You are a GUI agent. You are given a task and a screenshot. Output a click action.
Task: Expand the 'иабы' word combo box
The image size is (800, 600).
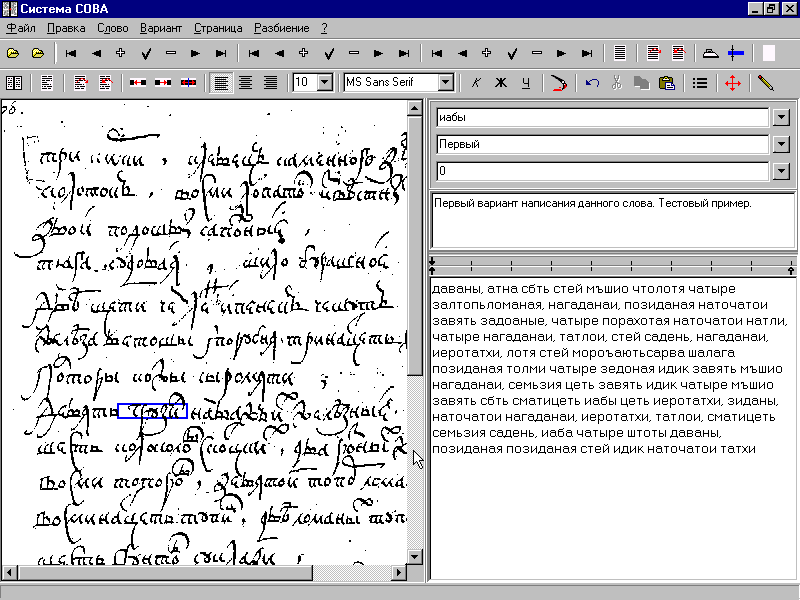coord(782,117)
